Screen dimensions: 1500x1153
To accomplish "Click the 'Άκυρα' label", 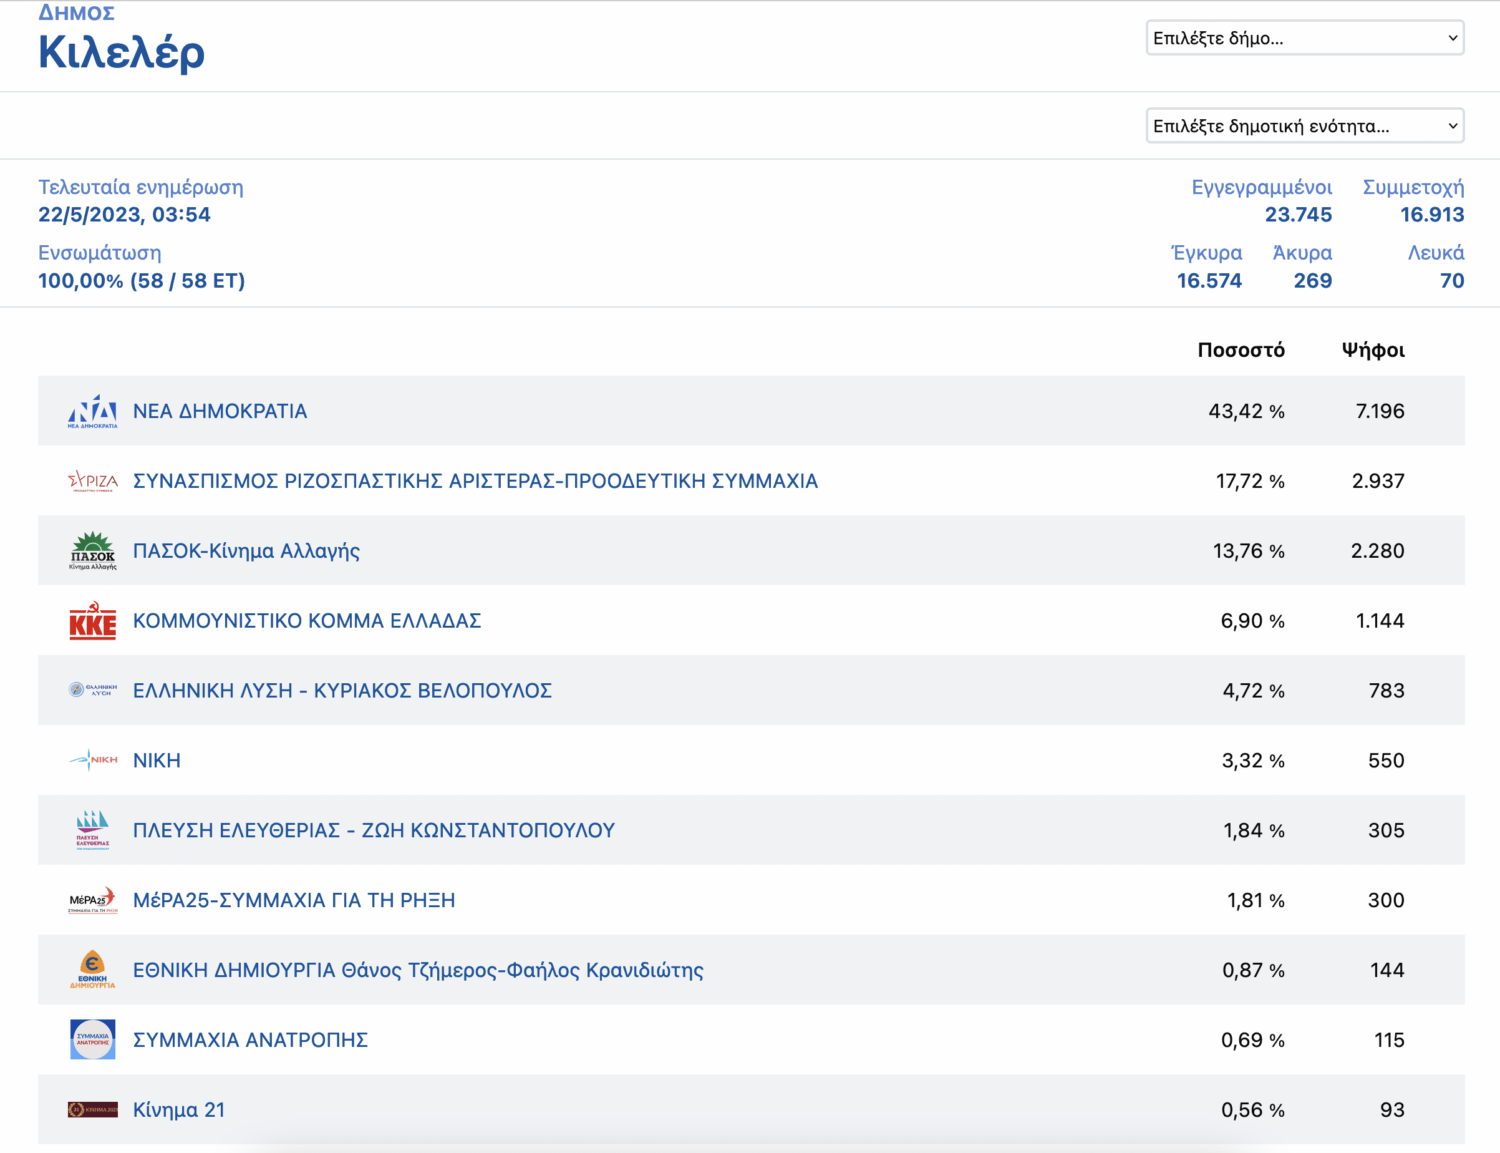I will (x=1302, y=253).
